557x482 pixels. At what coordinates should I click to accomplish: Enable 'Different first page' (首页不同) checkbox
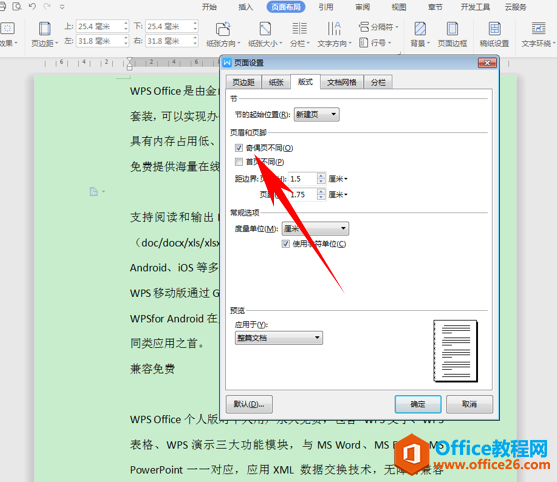[x=239, y=162]
